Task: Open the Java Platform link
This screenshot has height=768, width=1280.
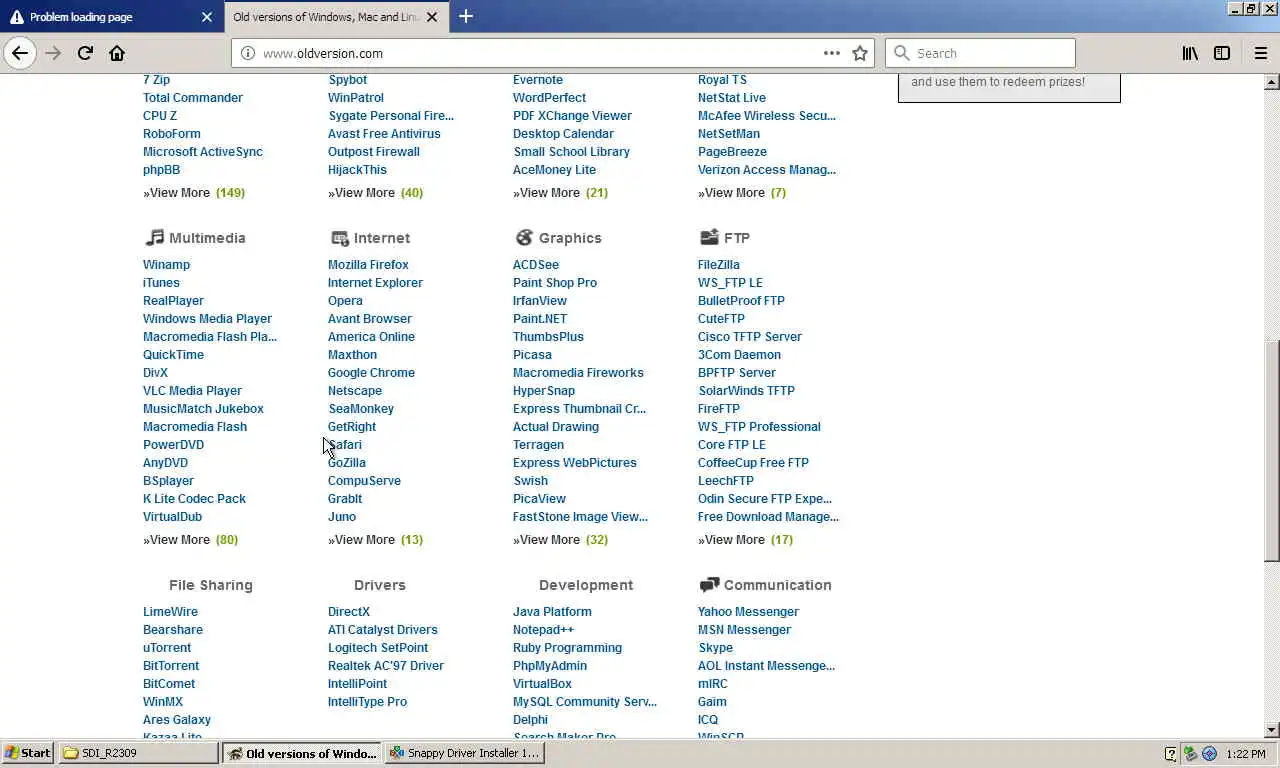Action: click(552, 611)
